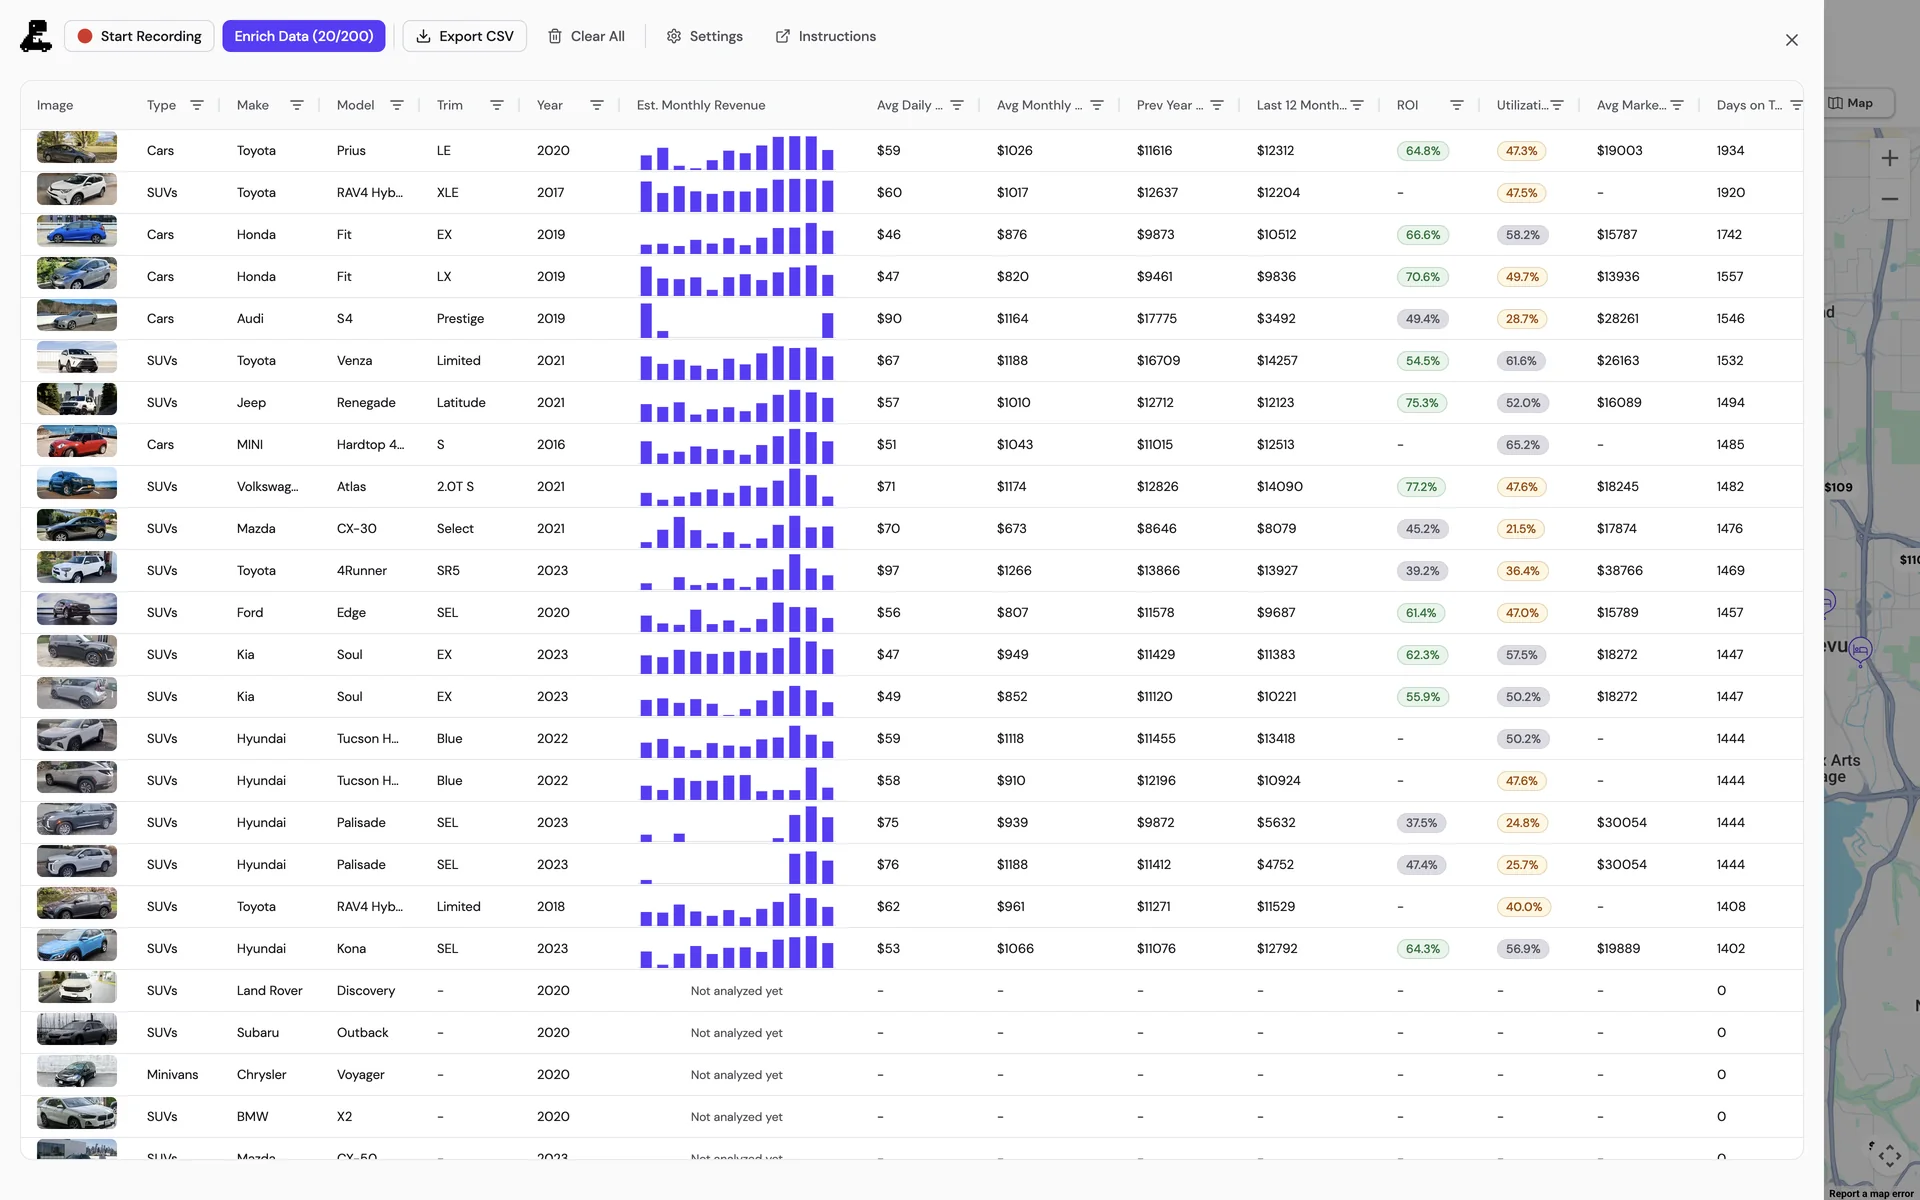Click the Hyundai Kona revenue chart
Screen dimensions: 1920x1200
(x=737, y=949)
